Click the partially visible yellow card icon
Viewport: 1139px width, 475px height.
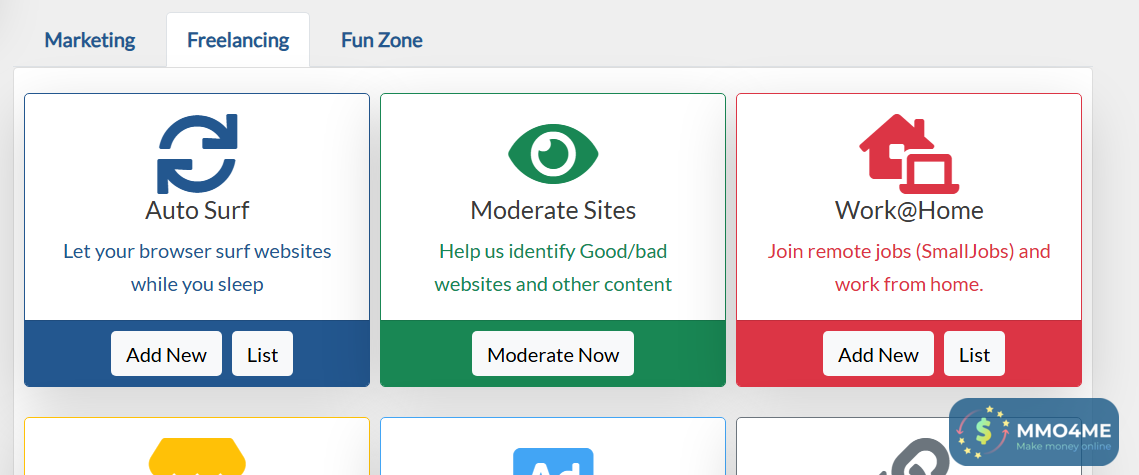[197, 457]
